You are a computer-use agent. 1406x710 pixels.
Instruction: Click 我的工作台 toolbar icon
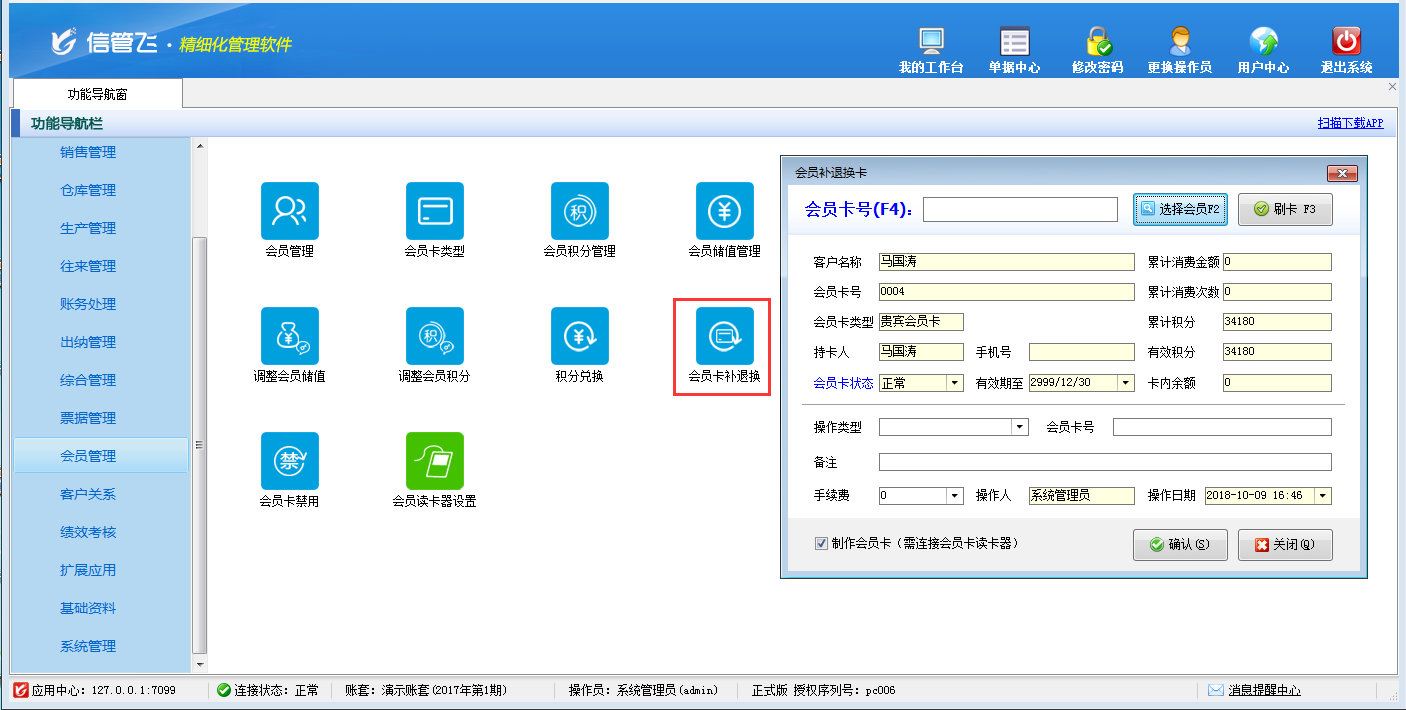tap(930, 42)
